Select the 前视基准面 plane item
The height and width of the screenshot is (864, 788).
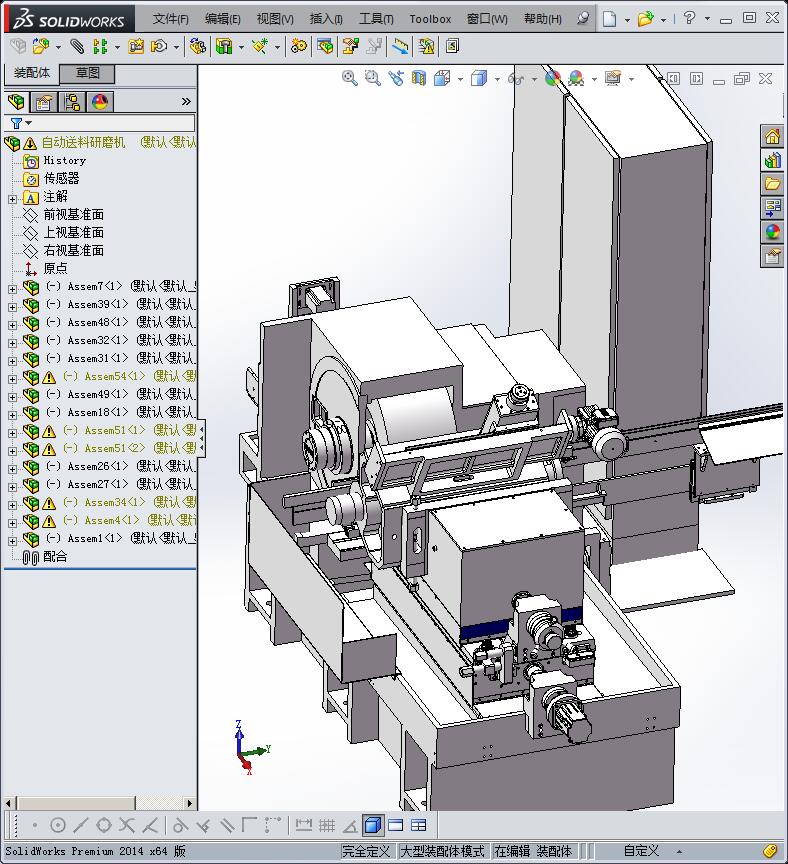click(x=74, y=214)
